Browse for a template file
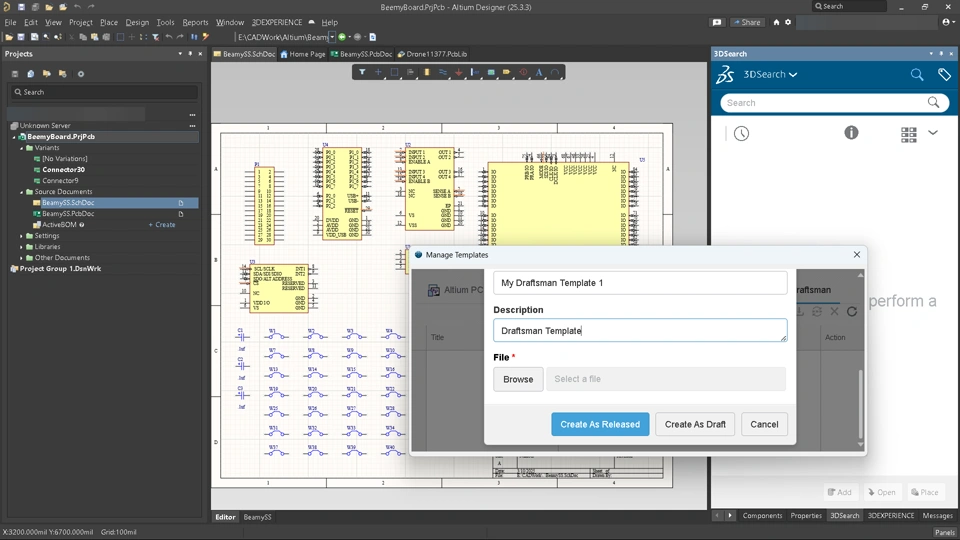The image size is (960, 540). [518, 379]
